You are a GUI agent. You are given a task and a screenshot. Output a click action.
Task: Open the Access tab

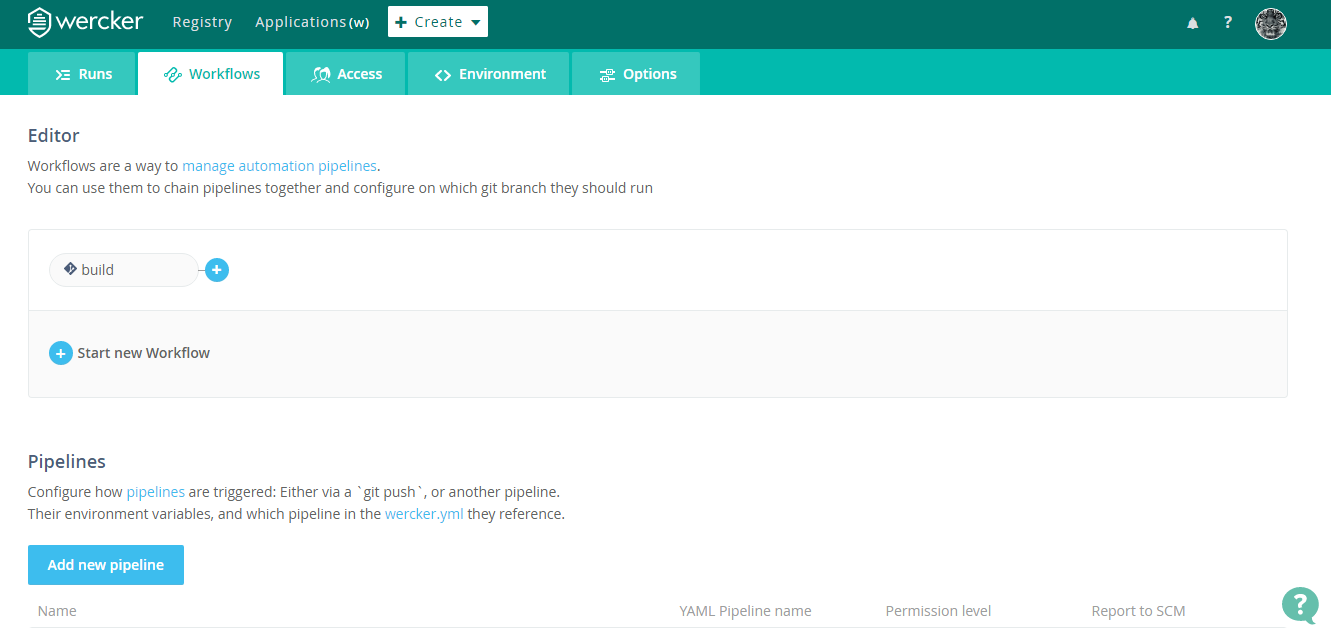tap(346, 74)
